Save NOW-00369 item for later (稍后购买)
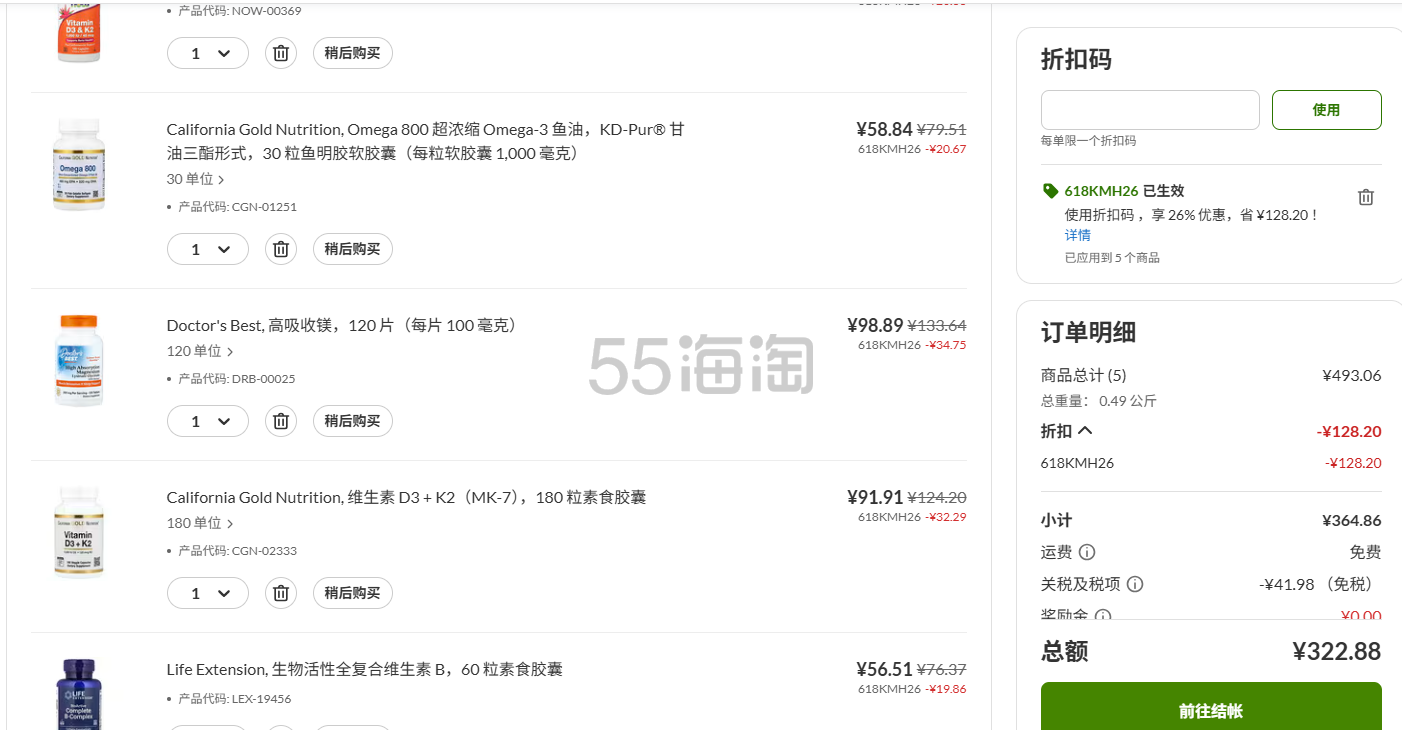The width and height of the screenshot is (1402, 730). click(x=353, y=53)
